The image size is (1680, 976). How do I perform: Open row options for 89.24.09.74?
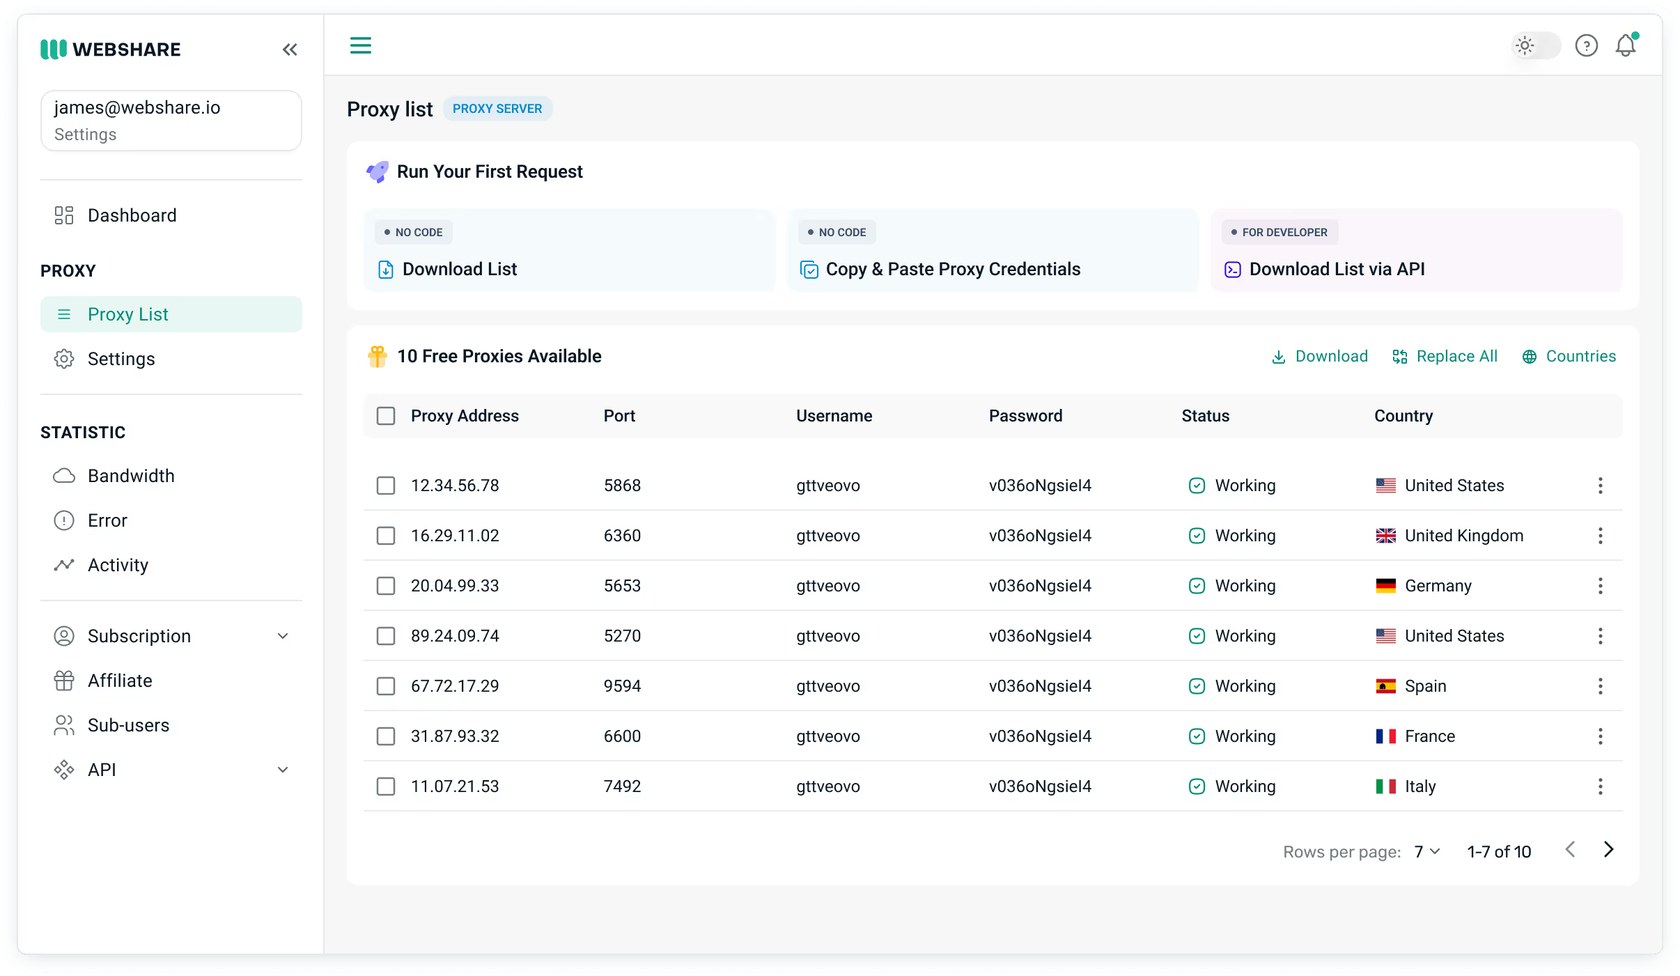click(x=1600, y=635)
